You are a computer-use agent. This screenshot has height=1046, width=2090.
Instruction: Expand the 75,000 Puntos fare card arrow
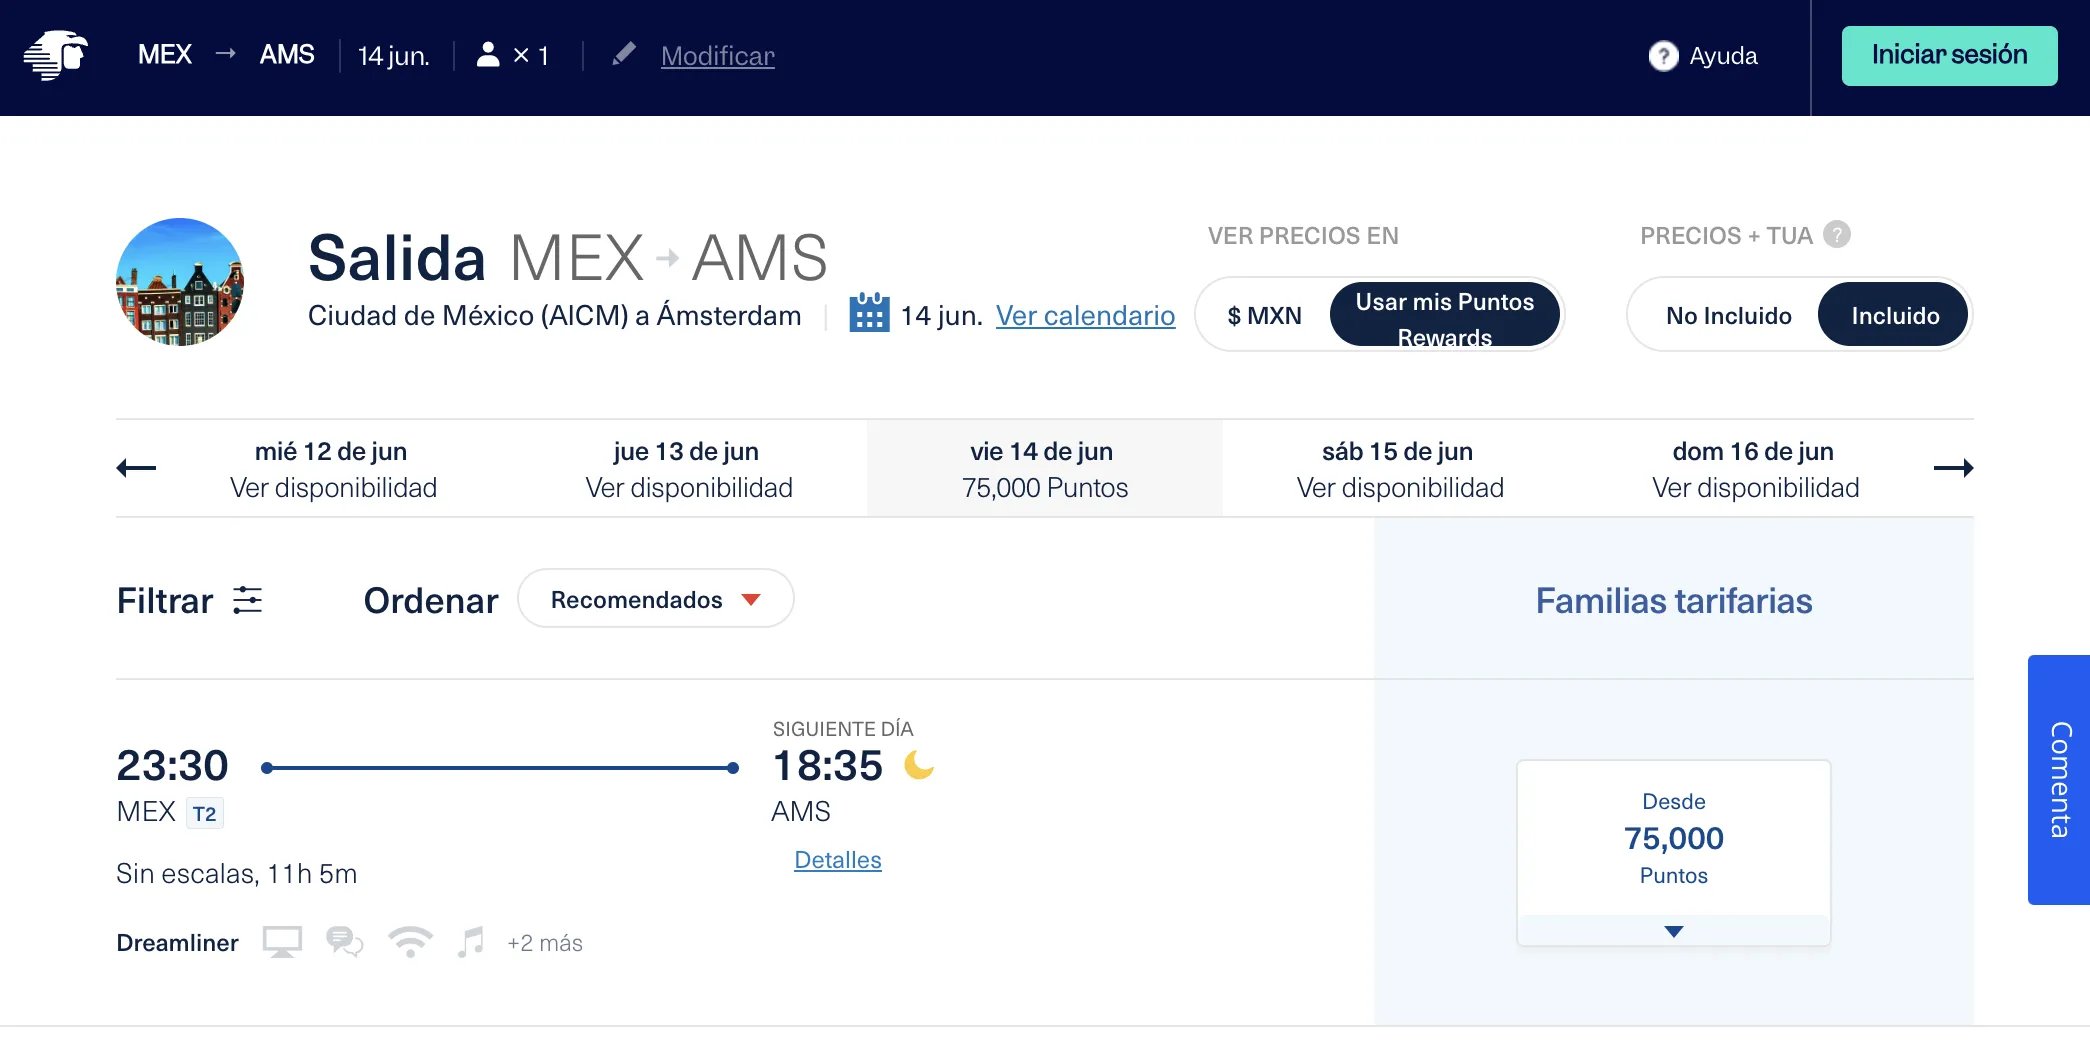[1673, 931]
